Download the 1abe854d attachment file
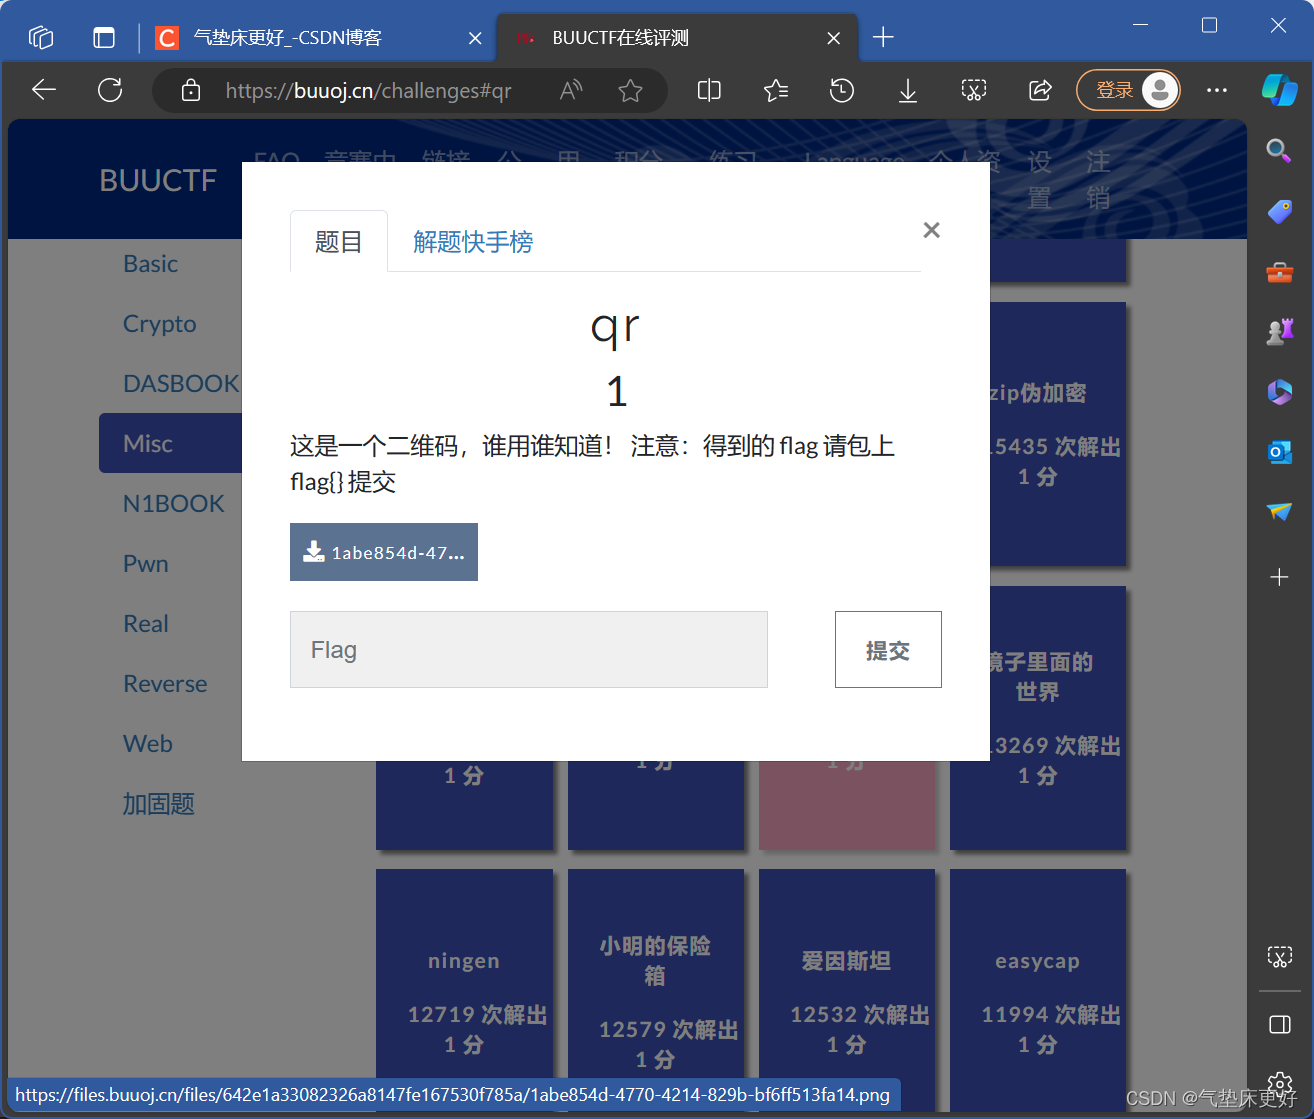This screenshot has height=1119, width=1314. [x=383, y=551]
